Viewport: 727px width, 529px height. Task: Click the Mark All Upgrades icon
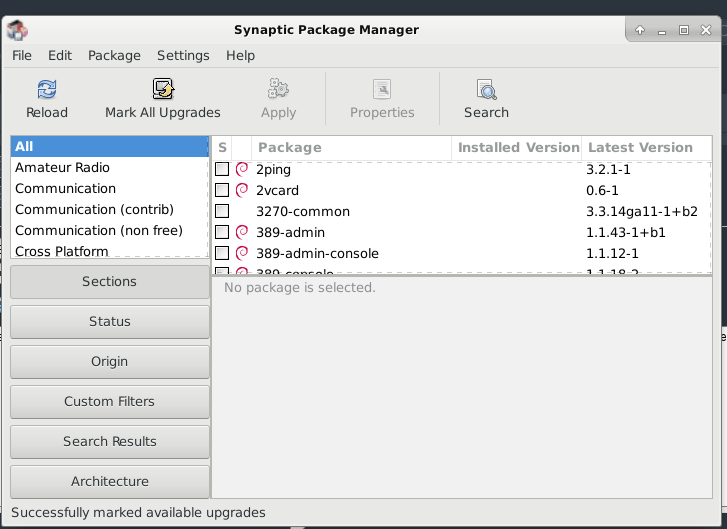pos(163,89)
